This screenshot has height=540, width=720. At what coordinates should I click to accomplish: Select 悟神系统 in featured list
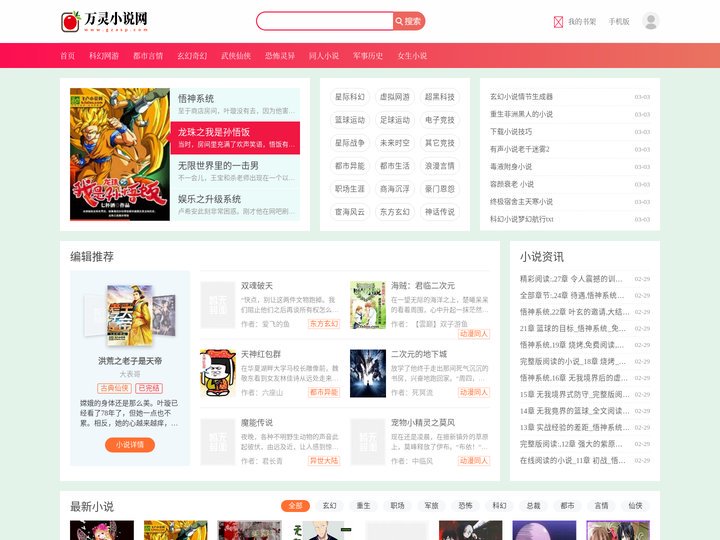[235, 104]
